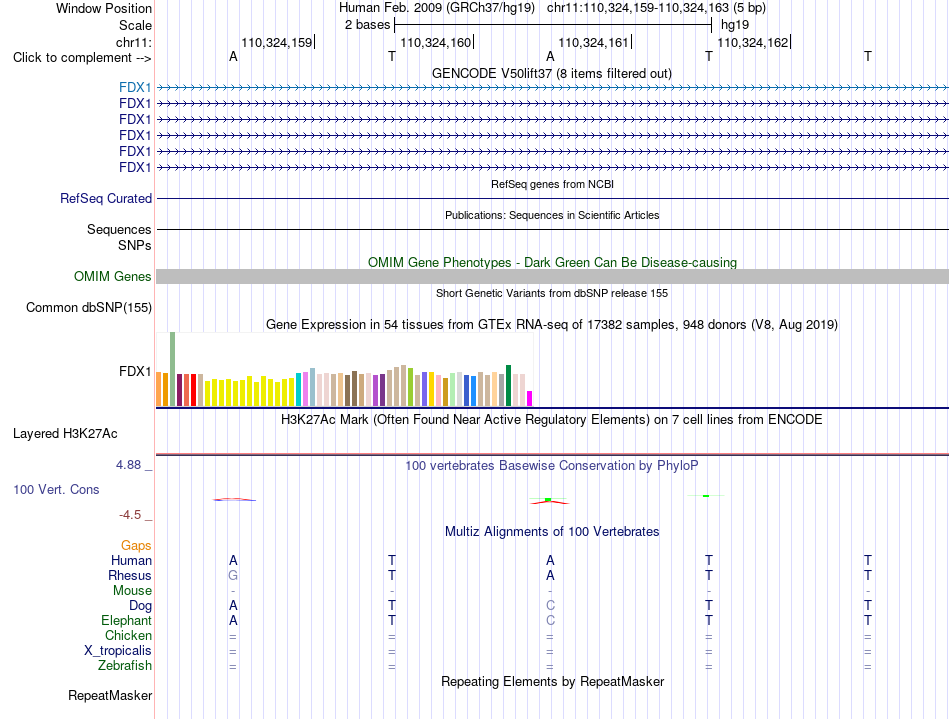Open 'RefSeq genes from NCBI' track title

pos(552,184)
